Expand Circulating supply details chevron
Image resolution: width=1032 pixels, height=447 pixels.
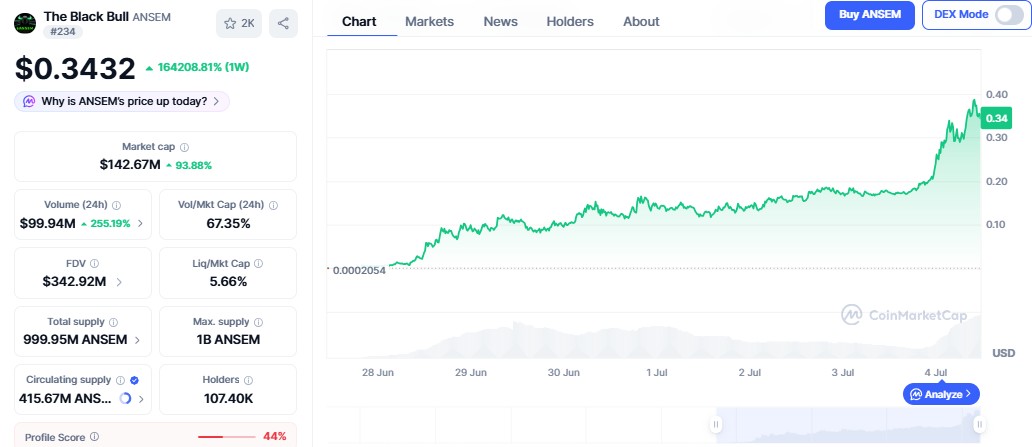[x=142, y=398]
